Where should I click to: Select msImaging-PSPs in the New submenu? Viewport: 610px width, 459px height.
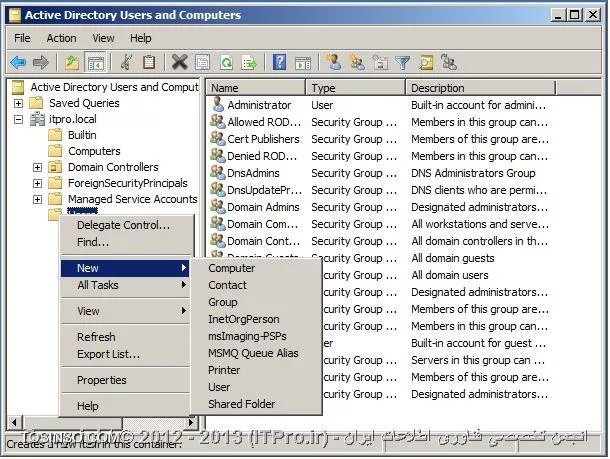[x=256, y=336]
